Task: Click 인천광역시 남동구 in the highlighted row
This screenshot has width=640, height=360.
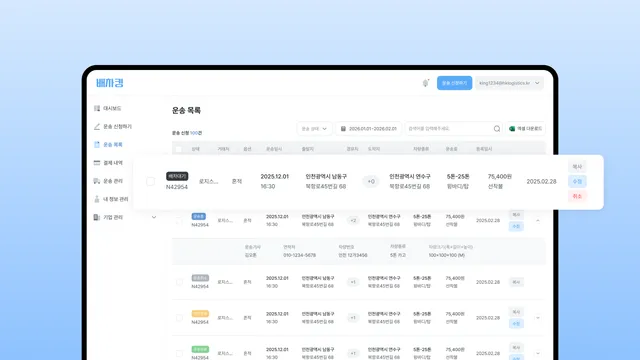Action: pos(326,176)
